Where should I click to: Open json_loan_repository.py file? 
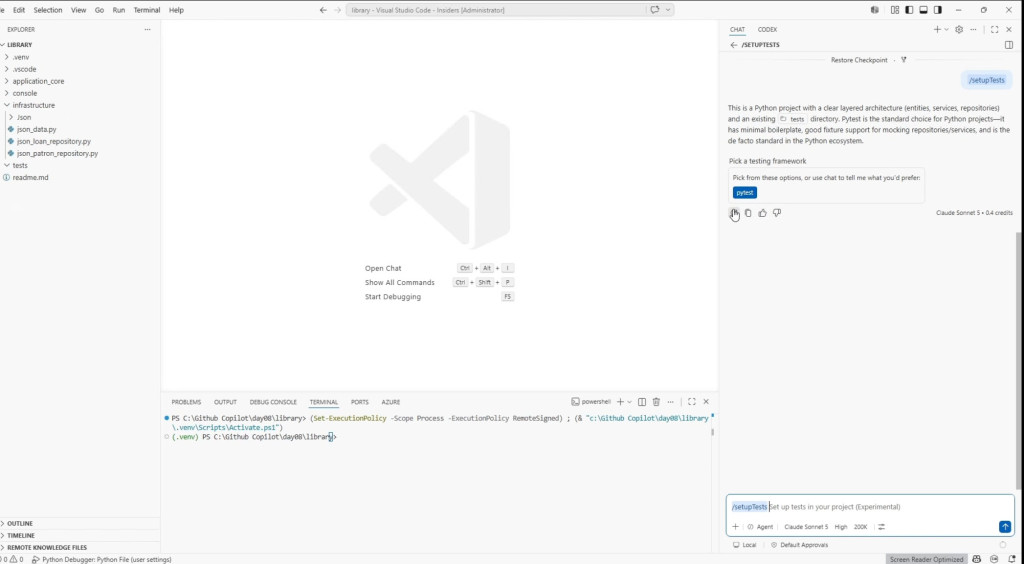pyautogui.click(x=80, y=141)
